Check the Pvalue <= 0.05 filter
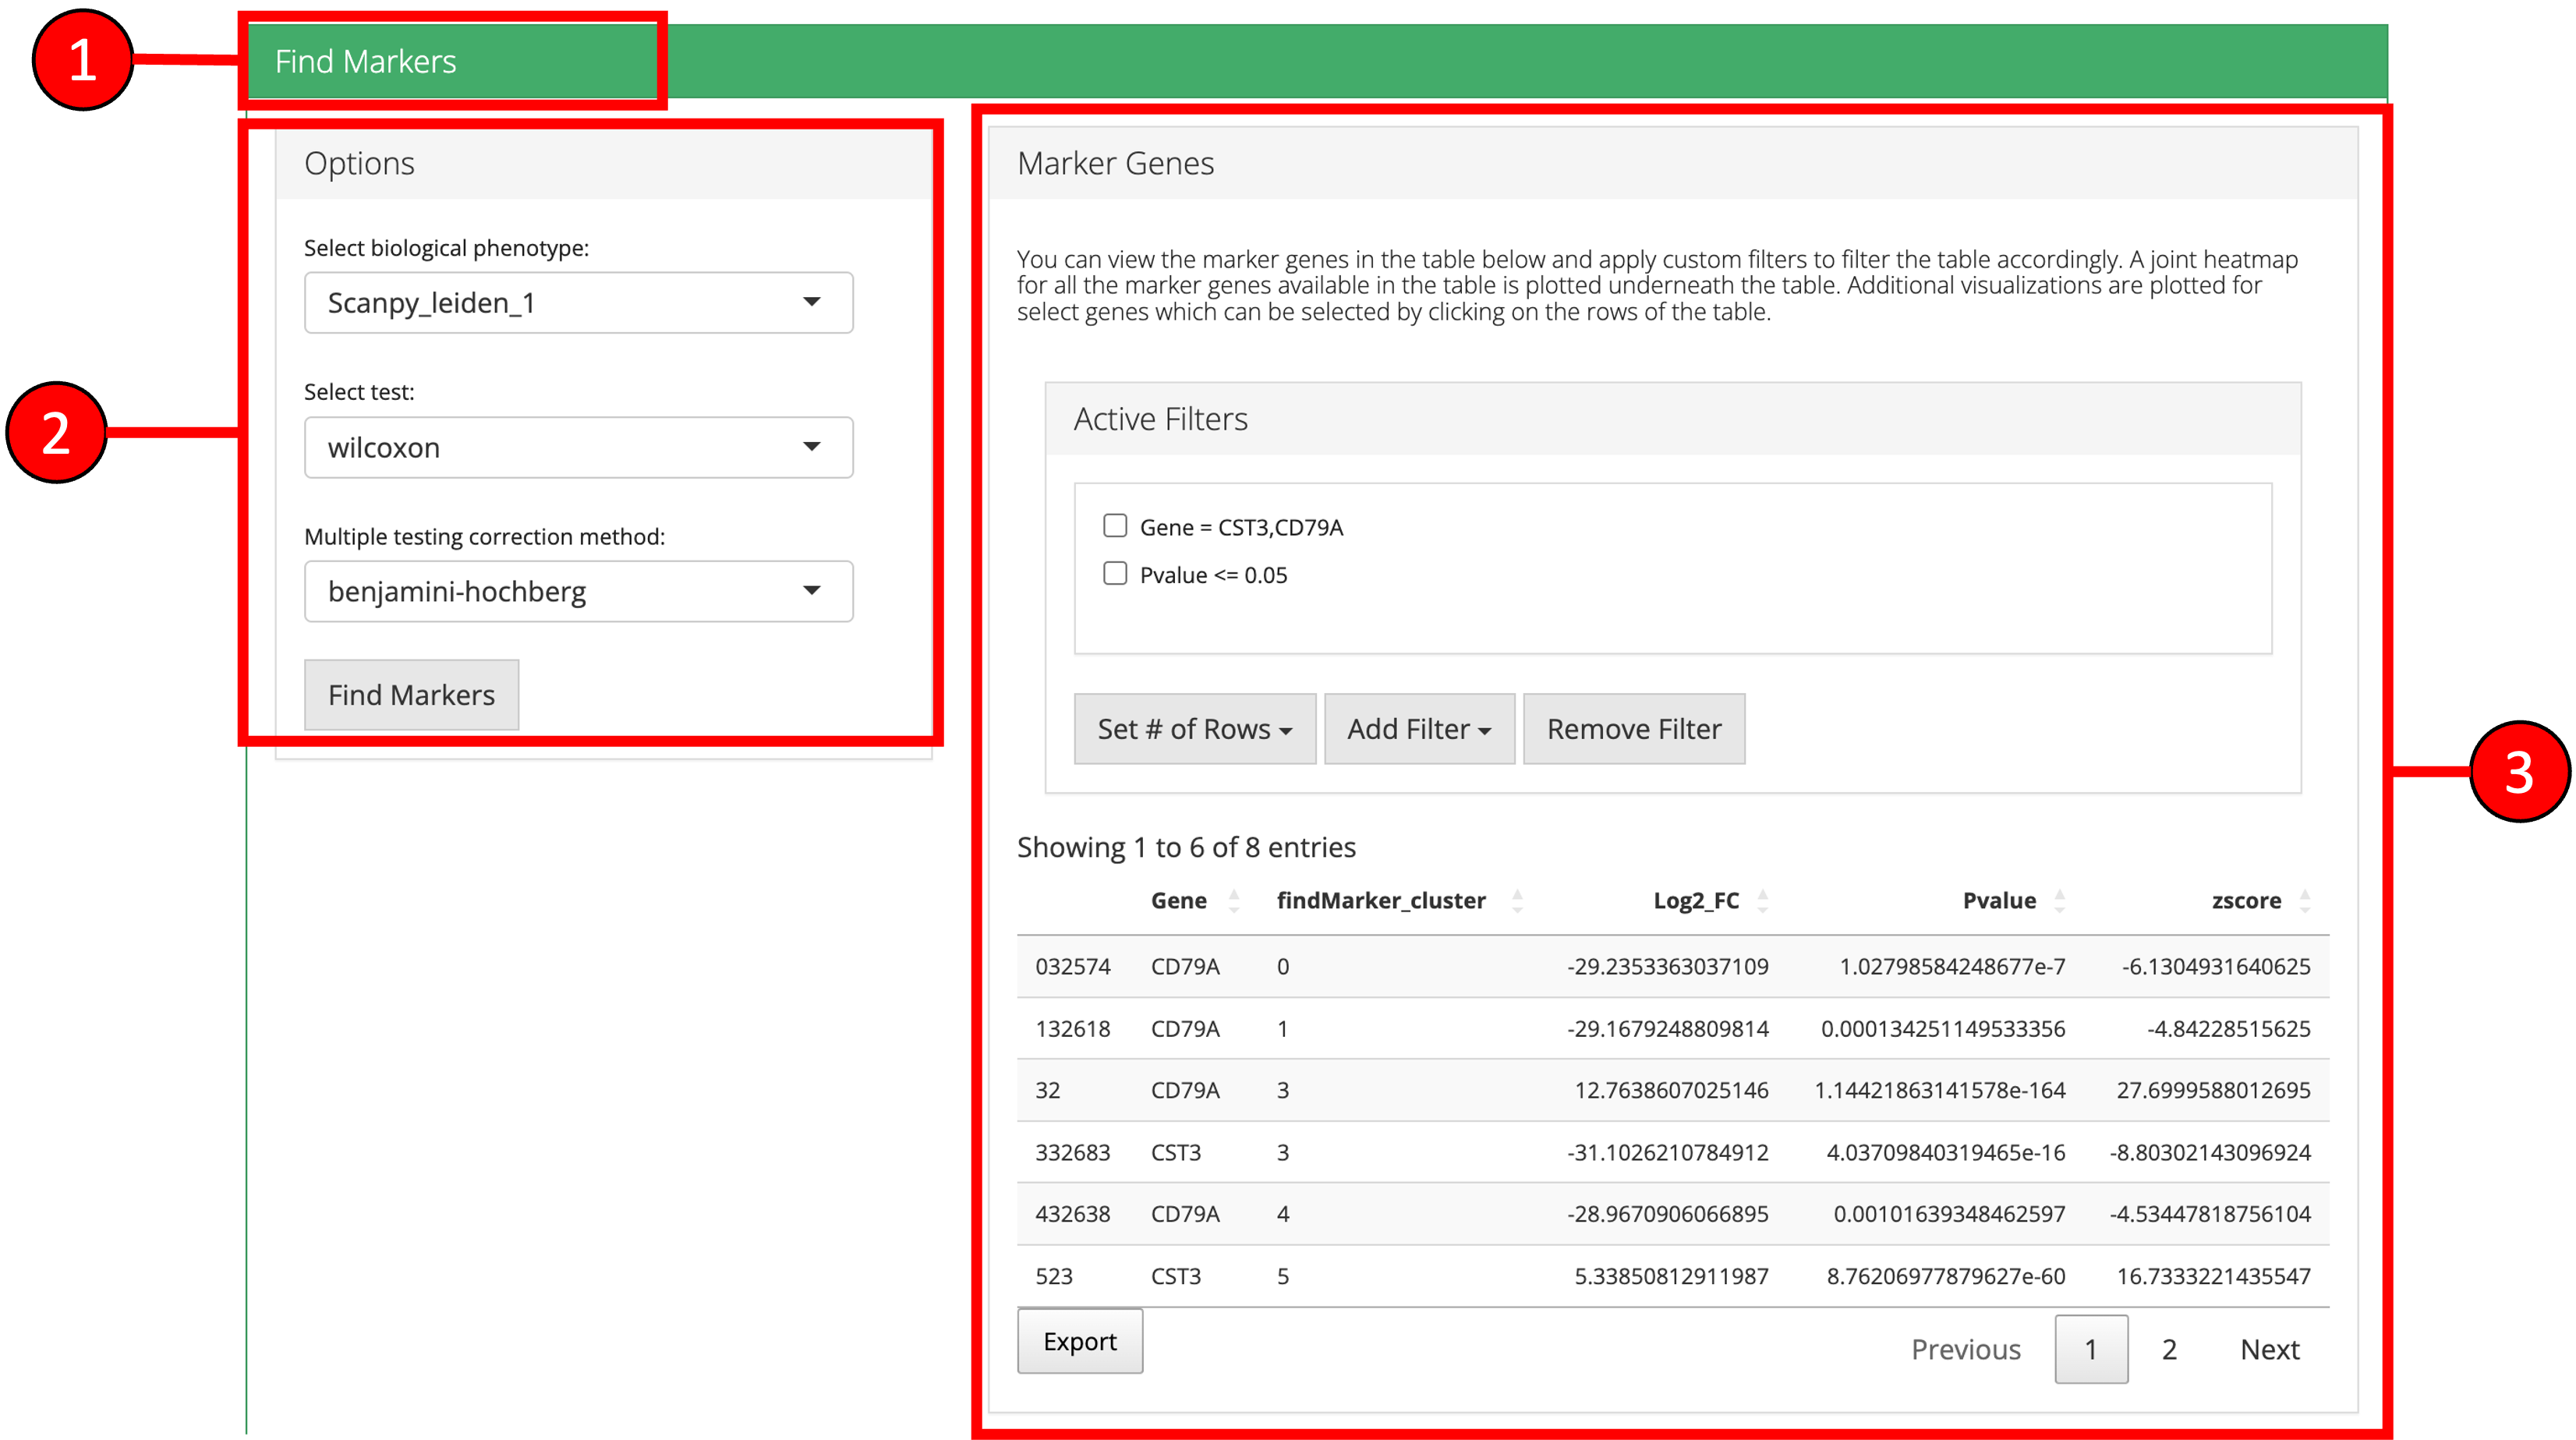 click(1115, 574)
